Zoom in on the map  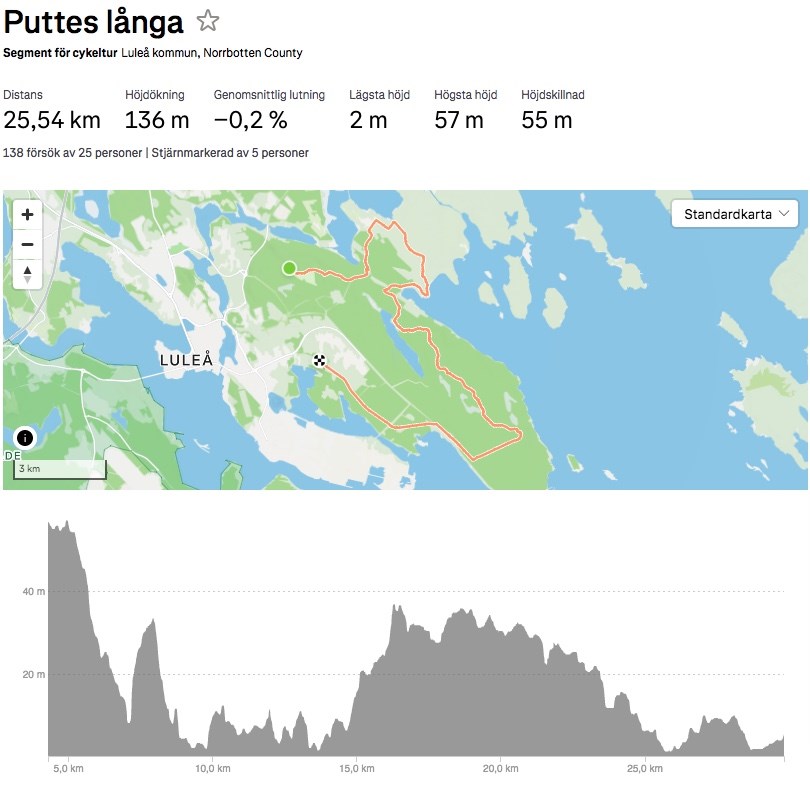pyautogui.click(x=27, y=214)
